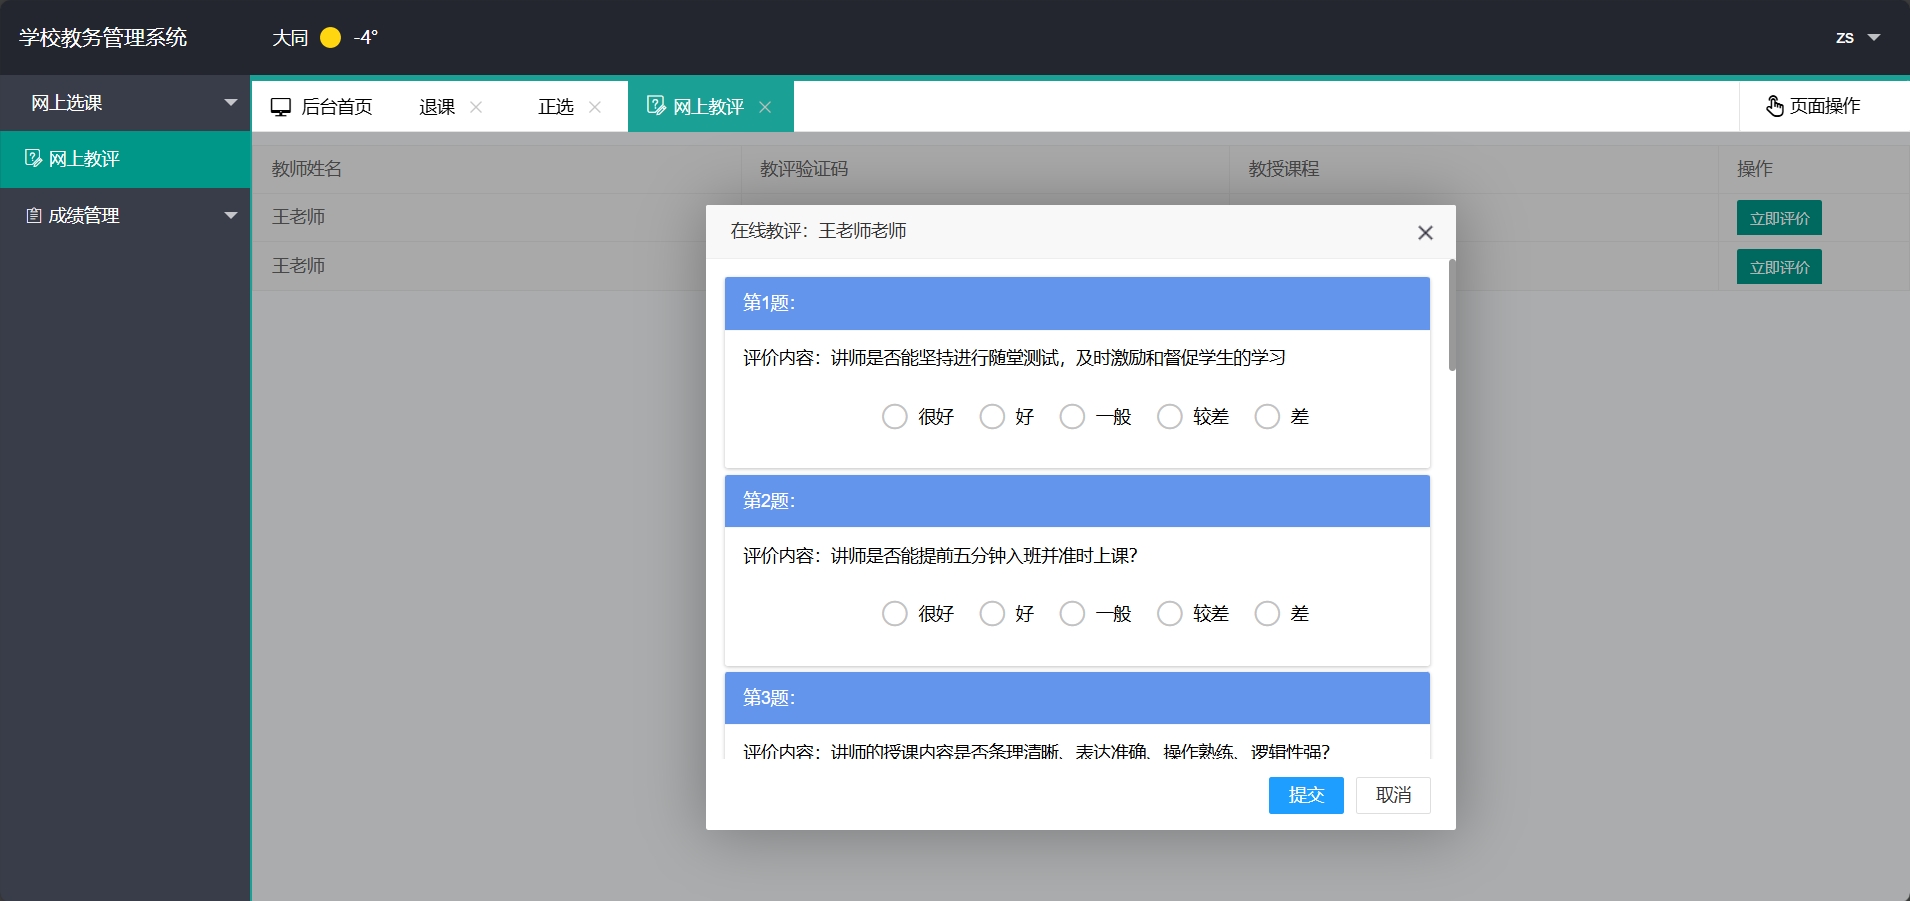Click 立即评价 for the first 王老师 row
Viewport: 1910px width, 901px height.
pyautogui.click(x=1778, y=217)
